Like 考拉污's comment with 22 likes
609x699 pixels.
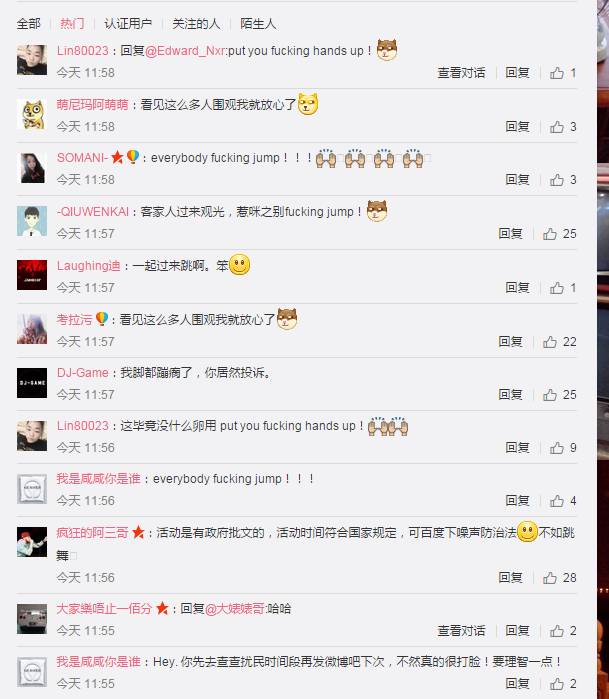(550, 342)
